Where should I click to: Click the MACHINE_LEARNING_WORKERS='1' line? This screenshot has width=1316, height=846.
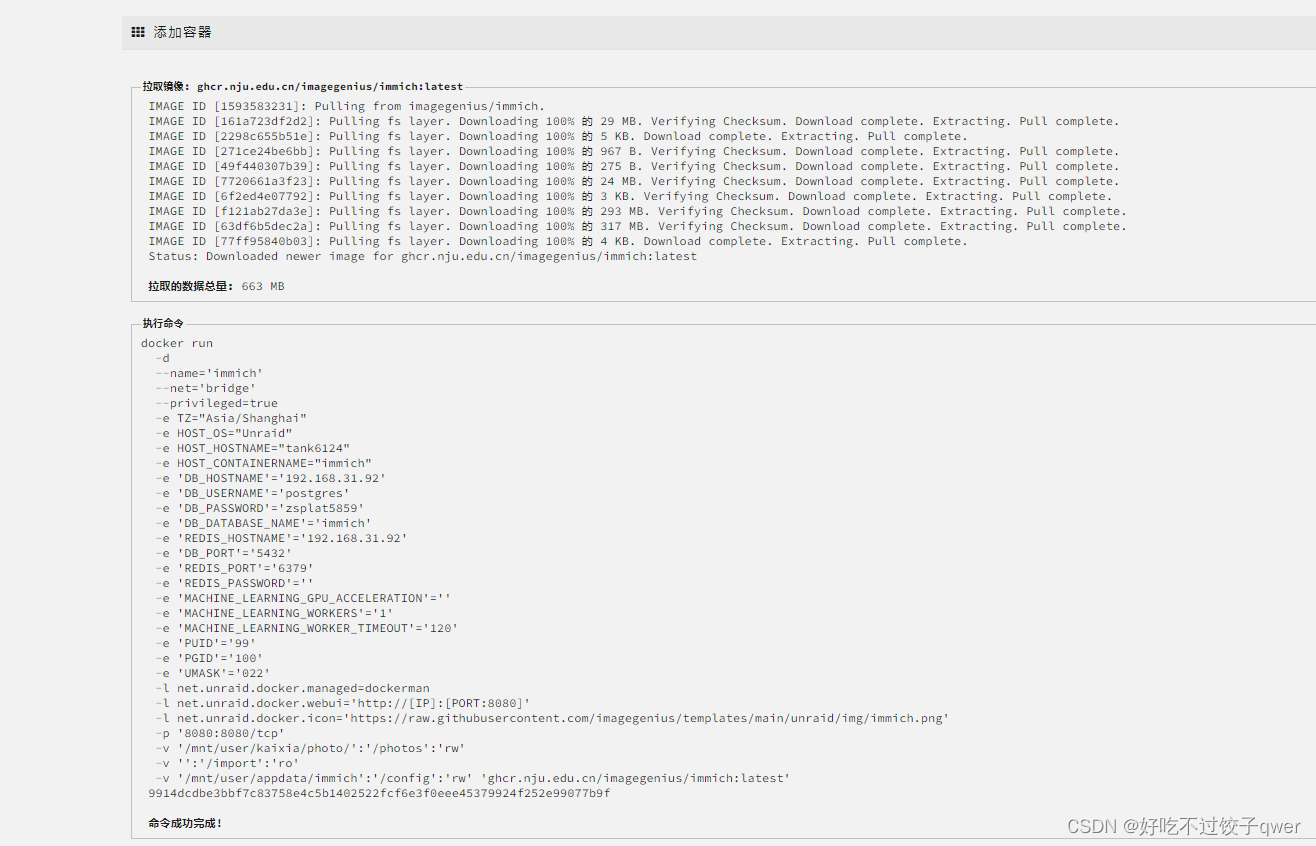pyautogui.click(x=275, y=613)
